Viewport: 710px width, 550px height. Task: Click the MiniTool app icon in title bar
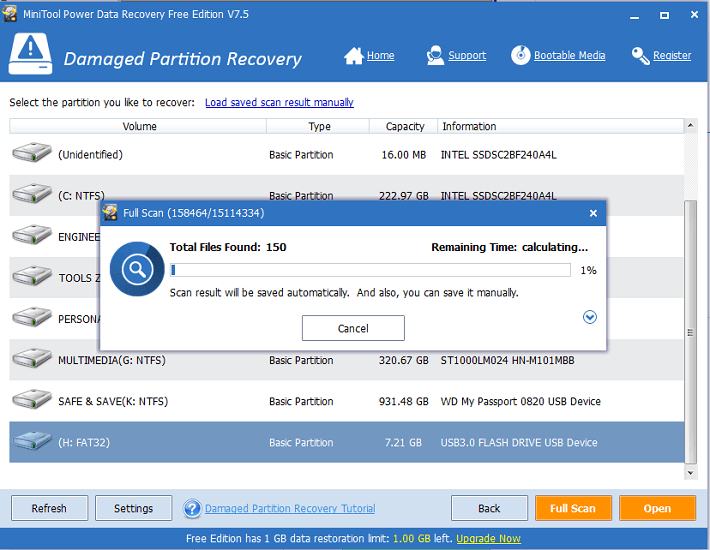click(x=10, y=14)
